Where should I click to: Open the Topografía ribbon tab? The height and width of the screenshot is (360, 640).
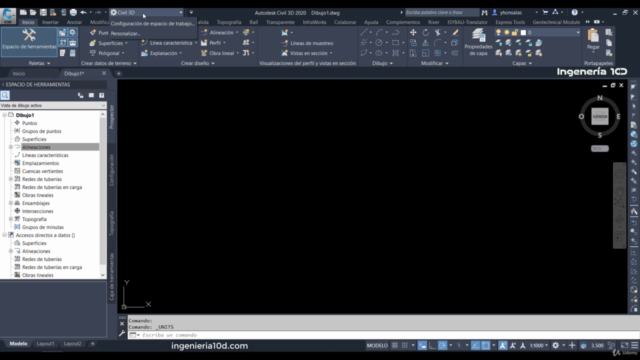(229, 22)
